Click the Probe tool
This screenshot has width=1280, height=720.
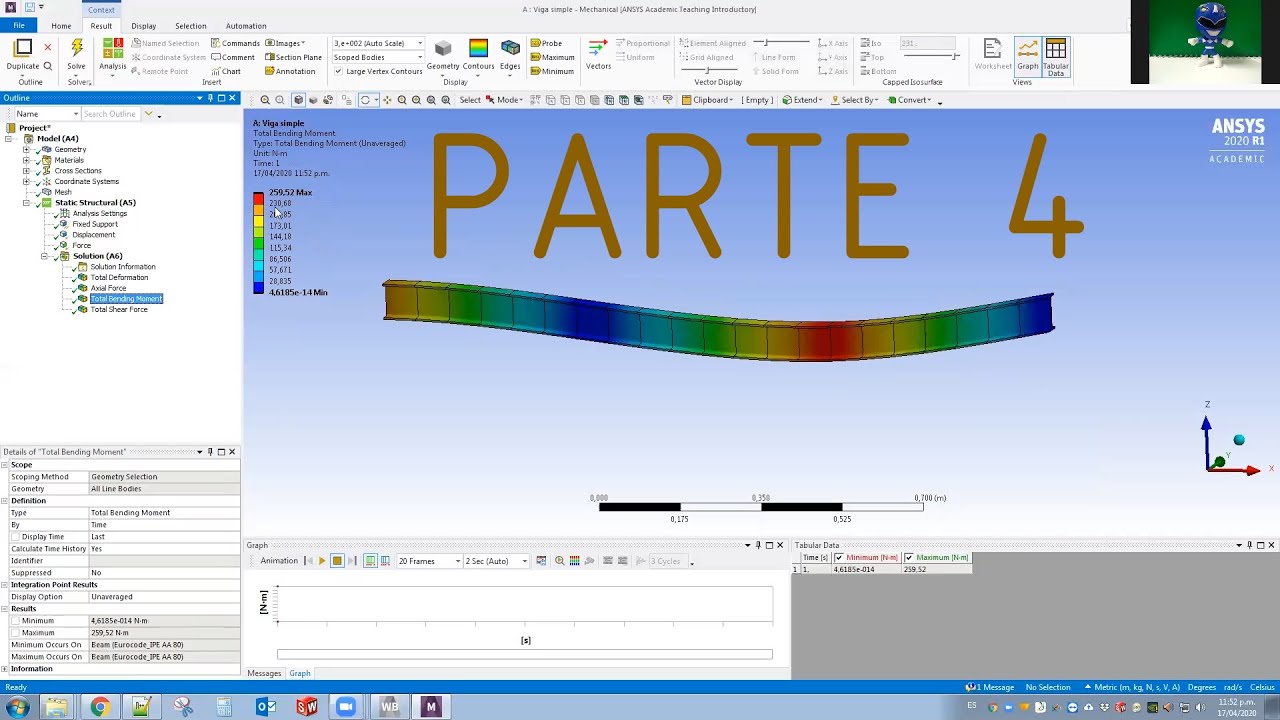547,43
